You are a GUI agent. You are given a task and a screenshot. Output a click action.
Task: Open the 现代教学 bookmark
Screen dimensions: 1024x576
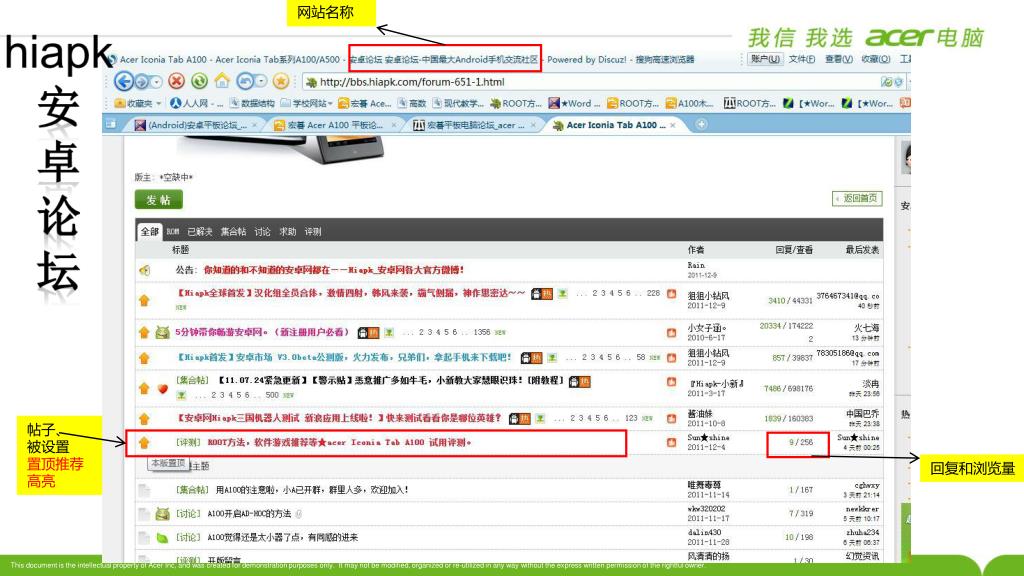coord(458,103)
